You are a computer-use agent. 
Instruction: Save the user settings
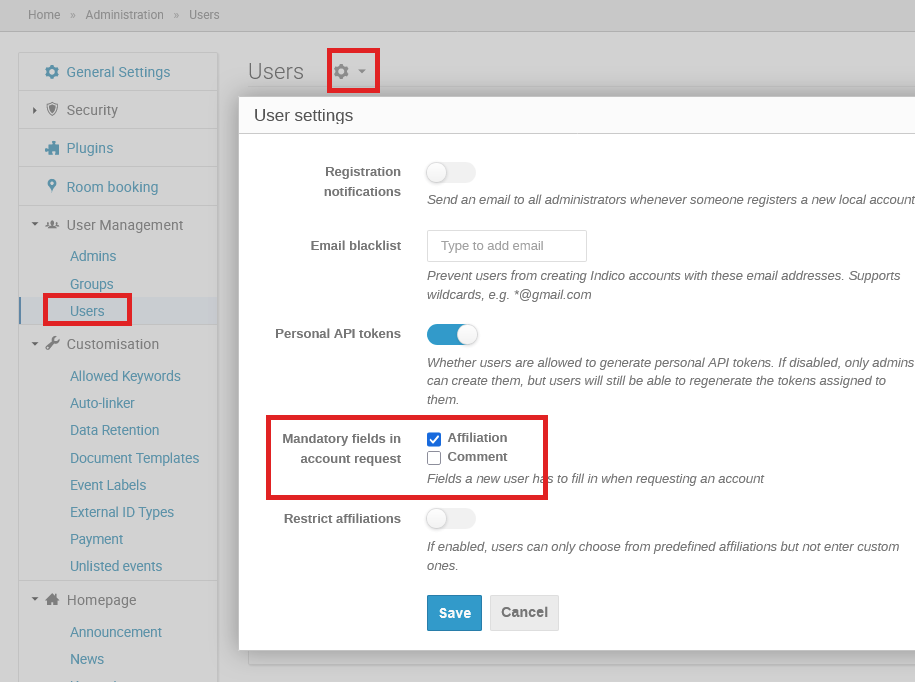tap(454, 613)
